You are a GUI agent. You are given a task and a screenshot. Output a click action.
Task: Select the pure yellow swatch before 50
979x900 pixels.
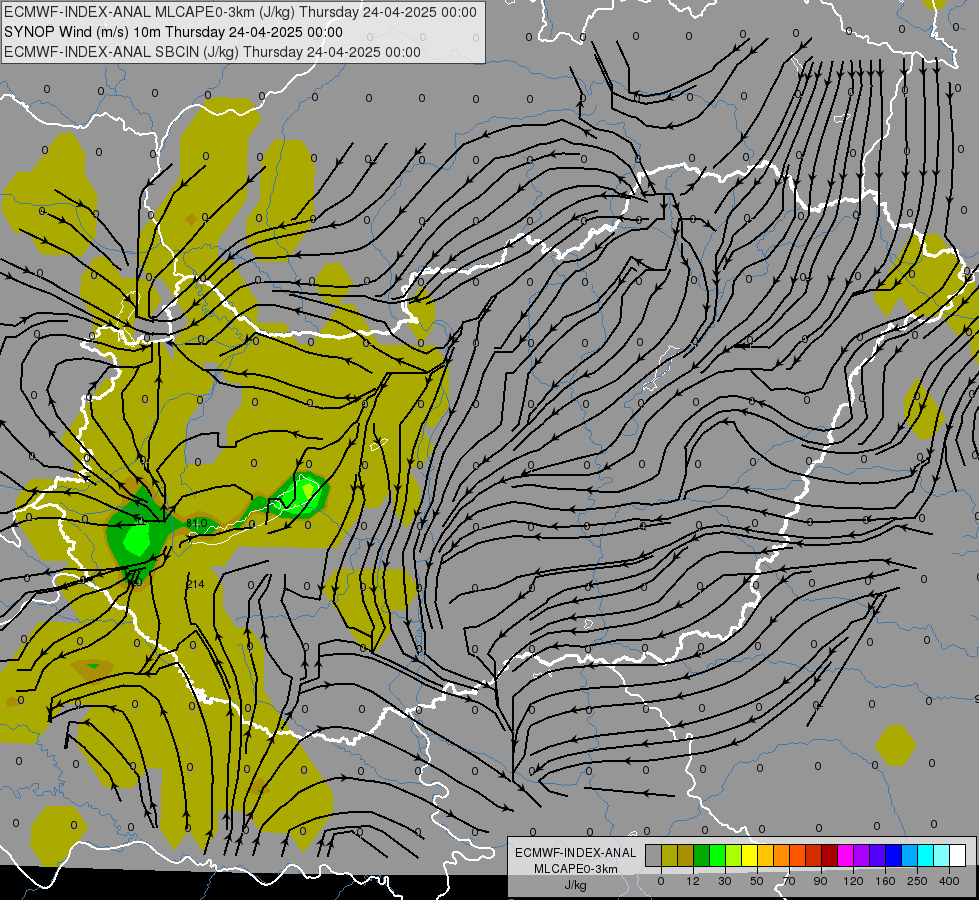tap(749, 855)
